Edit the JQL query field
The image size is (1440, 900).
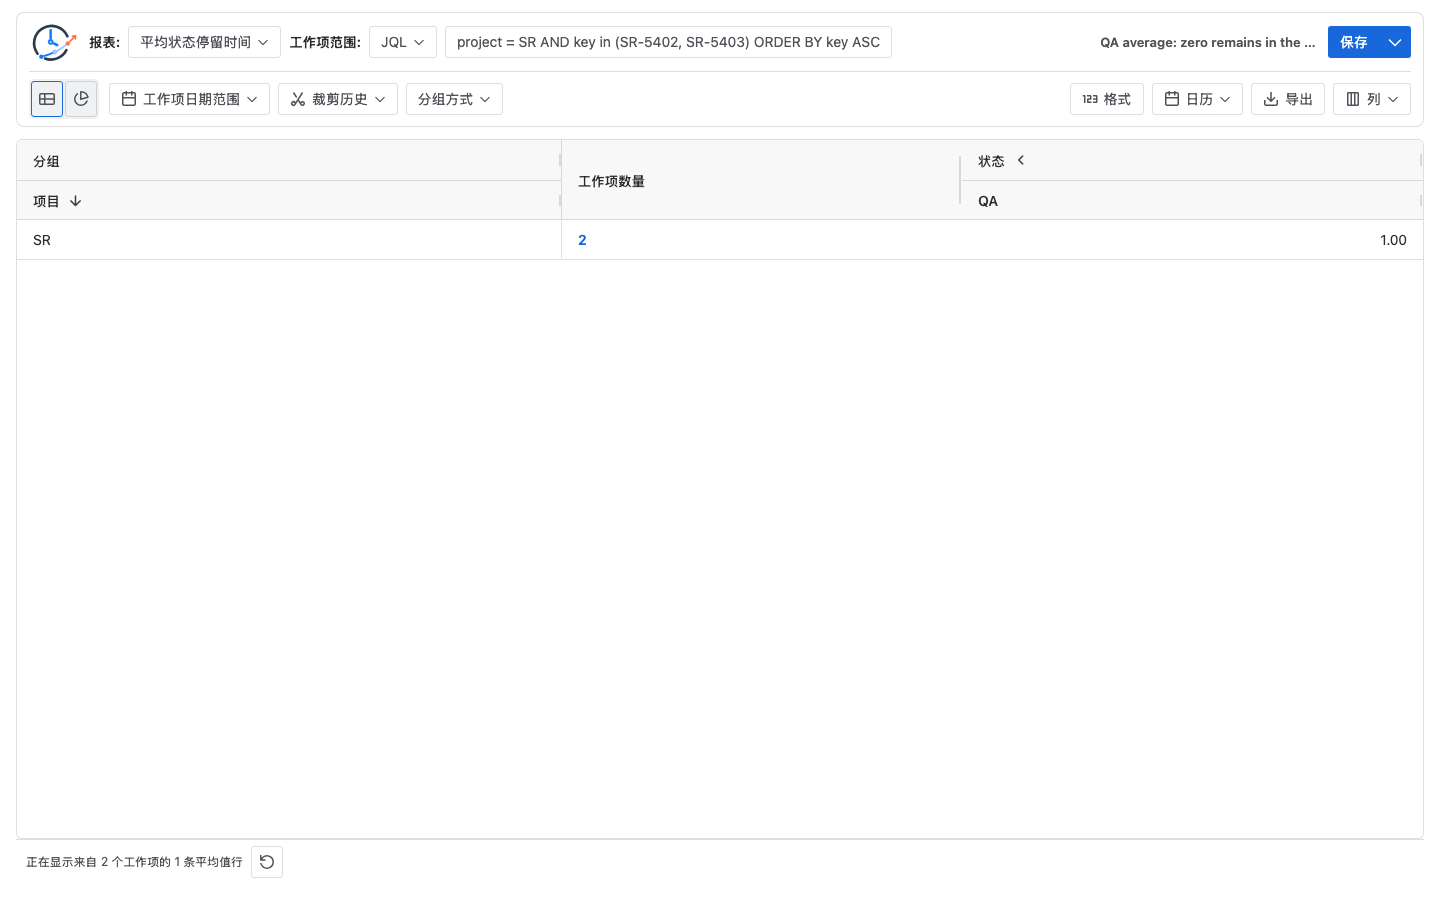[668, 42]
